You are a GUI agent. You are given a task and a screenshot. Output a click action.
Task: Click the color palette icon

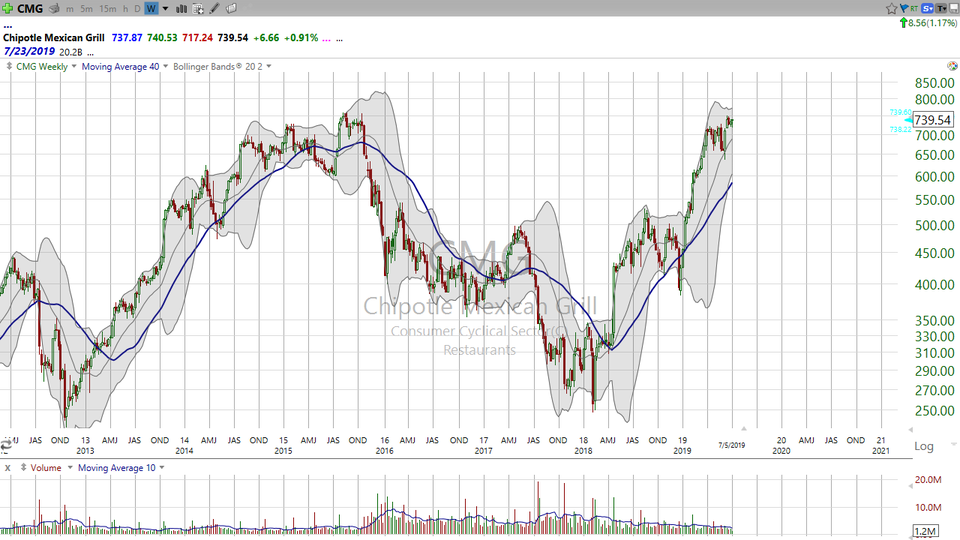(952, 66)
